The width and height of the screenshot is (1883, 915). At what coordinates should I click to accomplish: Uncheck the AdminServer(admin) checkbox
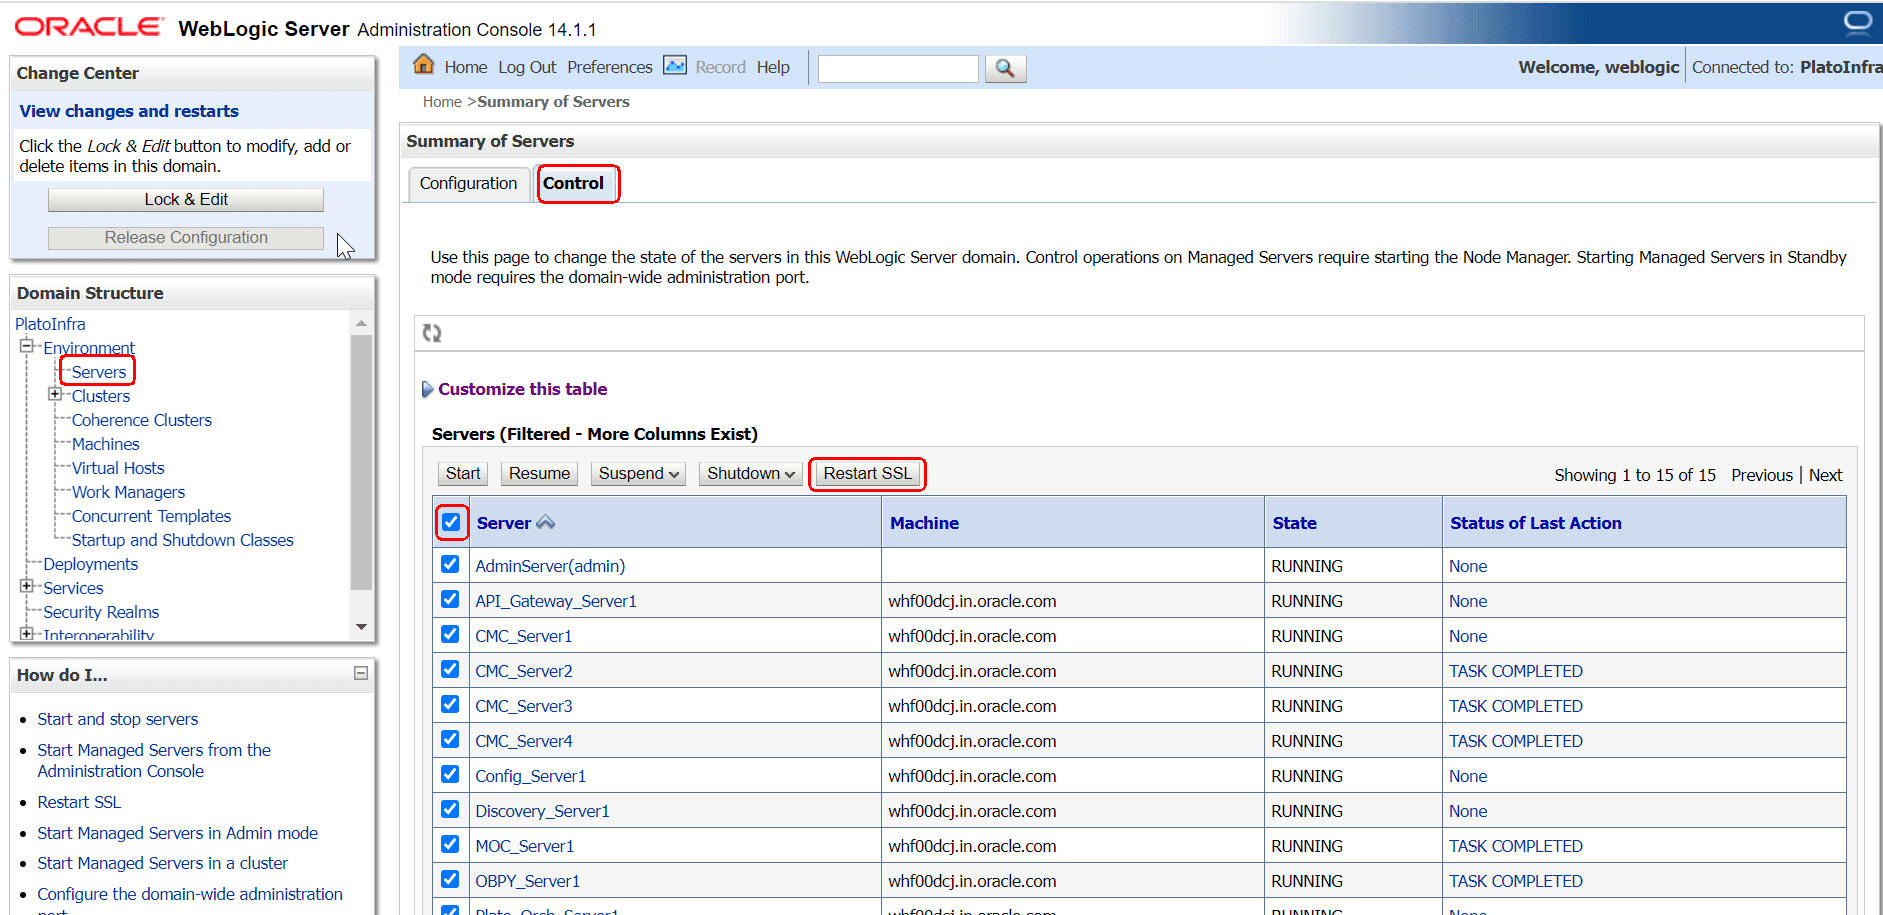point(450,565)
